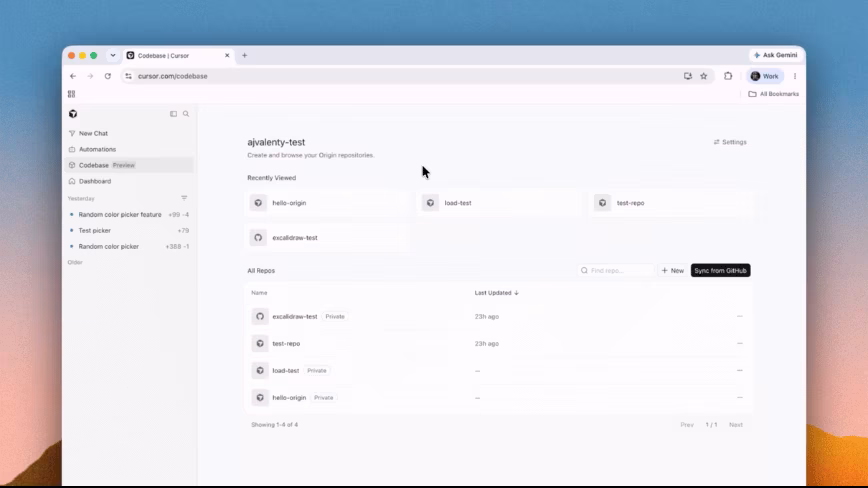868x488 pixels.
Task: Focus the Find repo search field
Action: [616, 271]
